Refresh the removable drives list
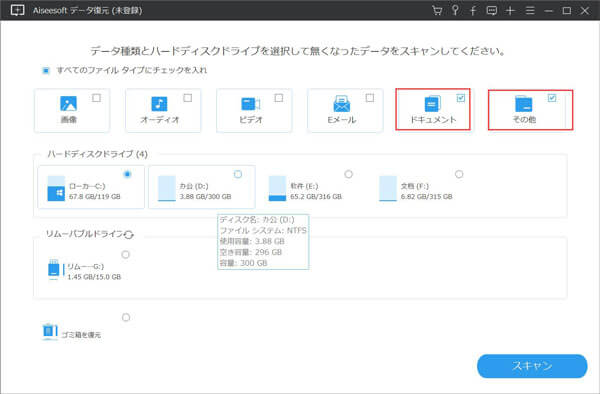600x394 pixels. tap(129, 234)
